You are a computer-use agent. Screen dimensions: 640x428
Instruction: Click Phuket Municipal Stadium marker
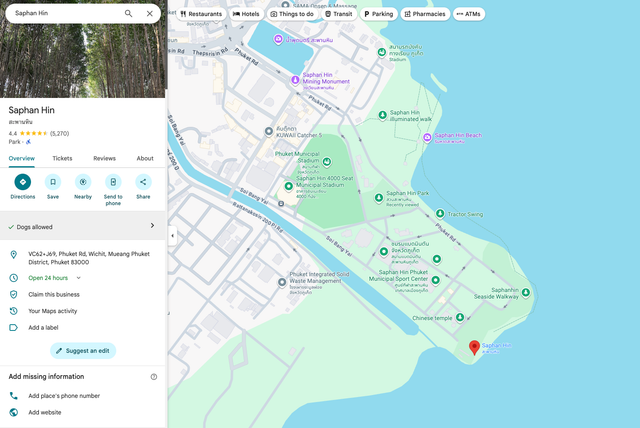tap(327, 162)
